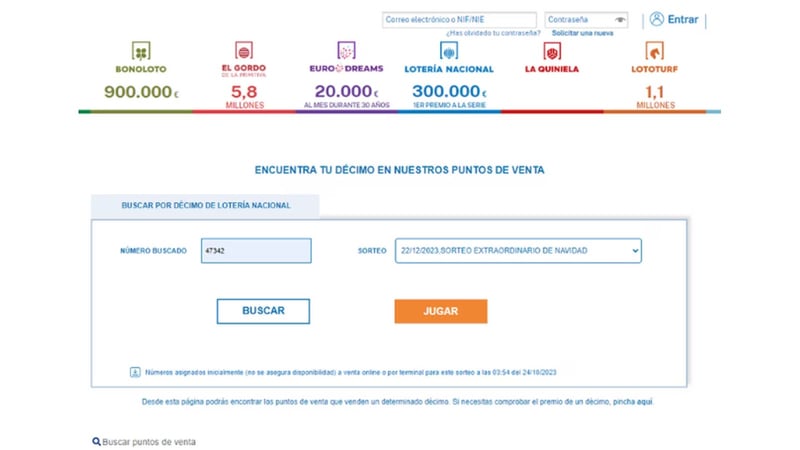This screenshot has width=800, height=450.
Task: Focus the Número buscado input field
Action: point(256,250)
